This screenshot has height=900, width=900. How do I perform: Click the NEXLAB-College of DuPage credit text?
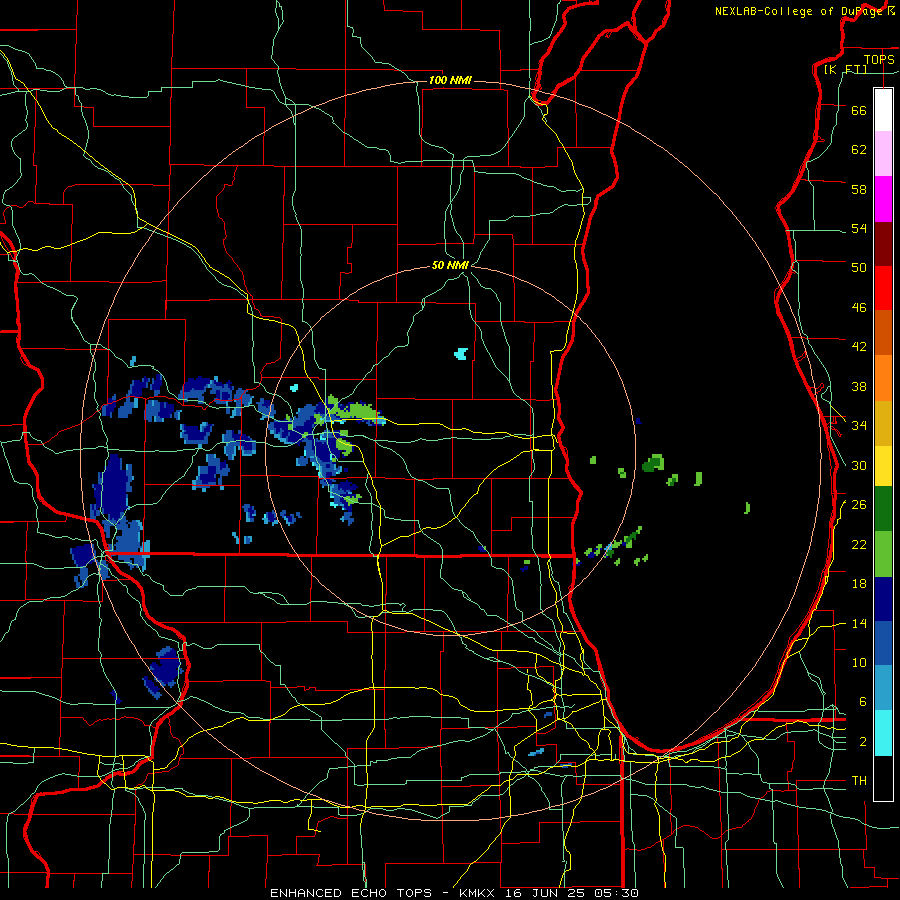805,11
